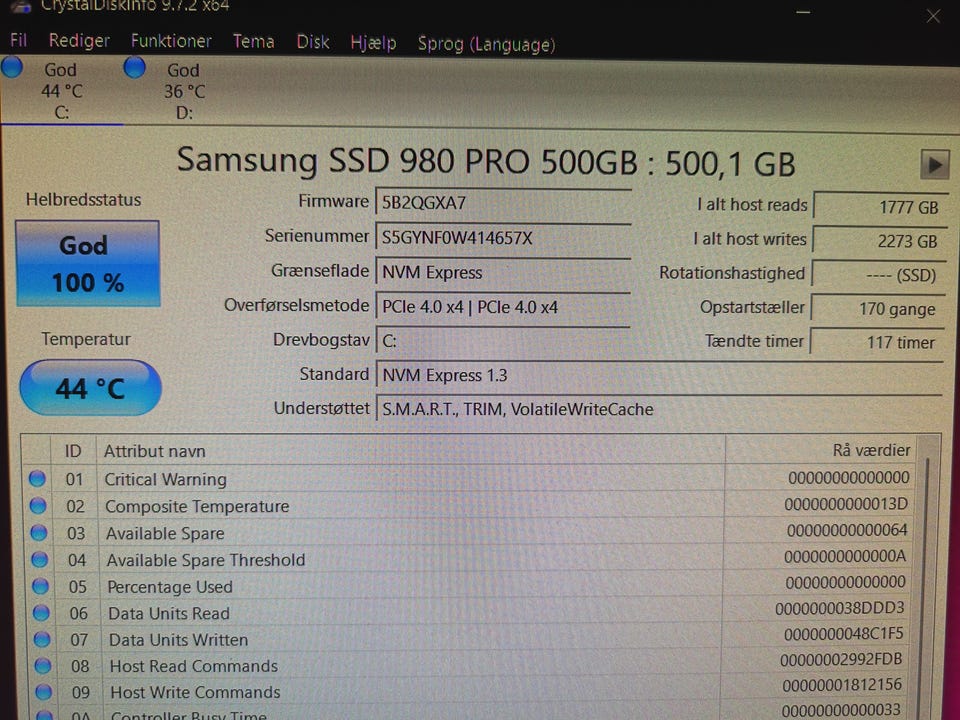Click status dot for Available Spare row

[39, 532]
